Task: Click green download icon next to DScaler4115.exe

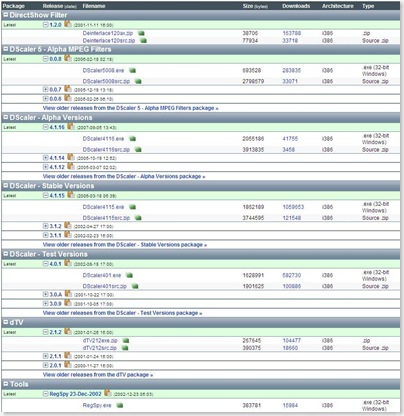Action: [133, 207]
